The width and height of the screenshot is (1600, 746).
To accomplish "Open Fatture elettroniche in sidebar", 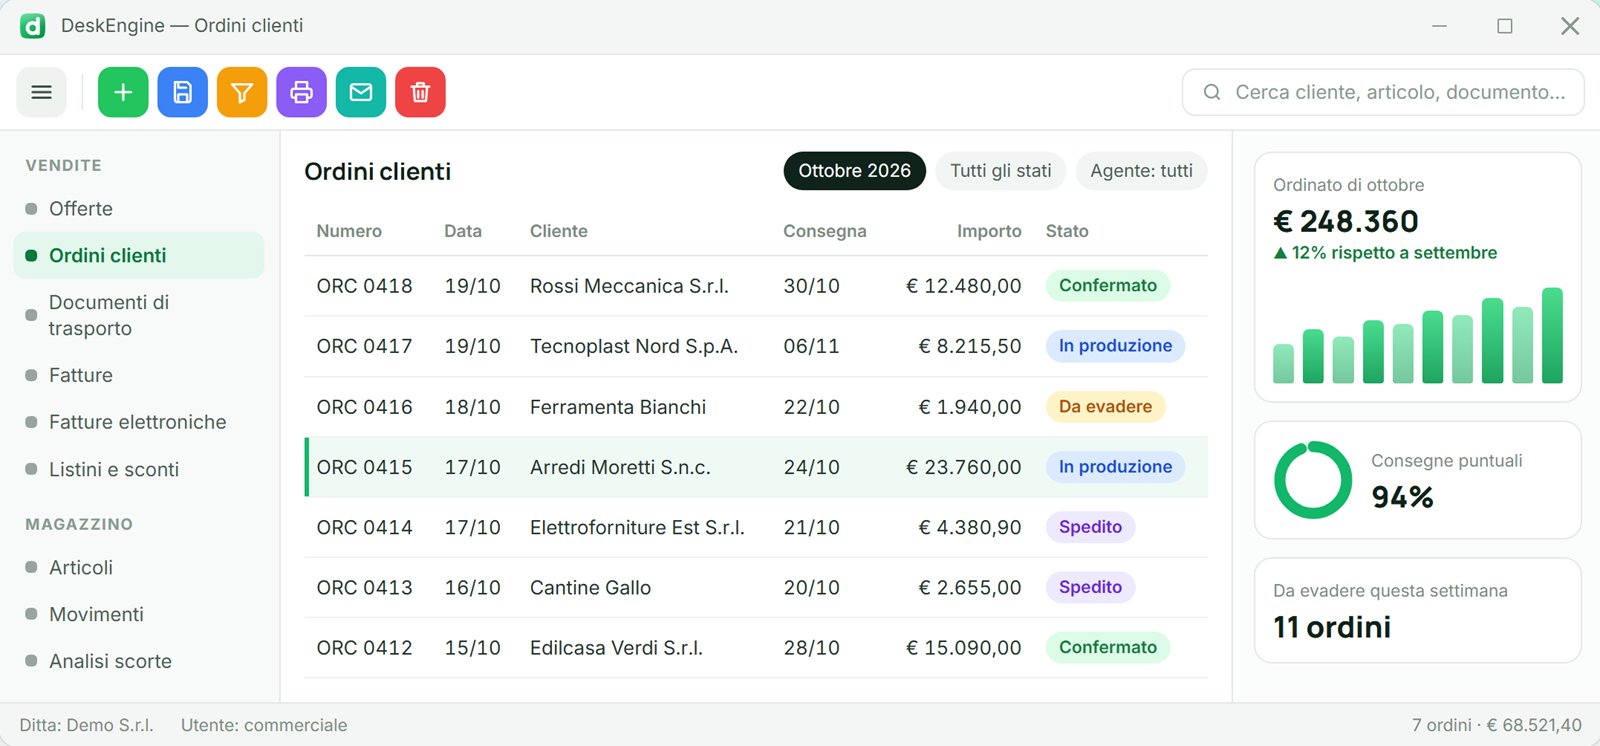I will tap(139, 422).
